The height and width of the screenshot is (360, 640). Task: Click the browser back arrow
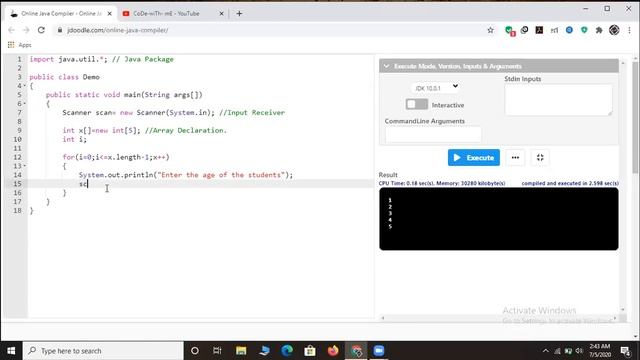[x=11, y=30]
